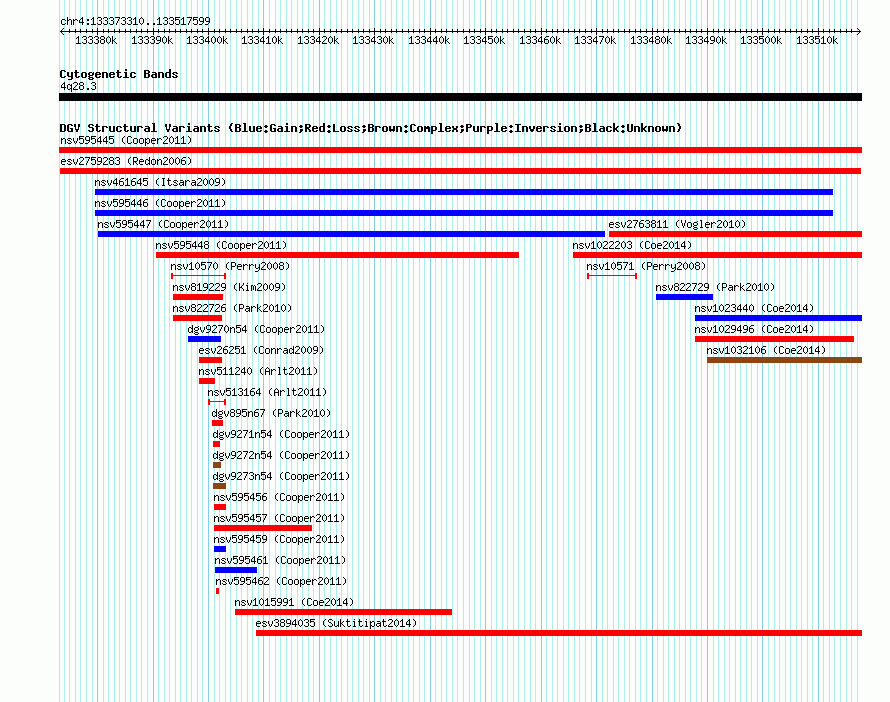Click nsv1015991 (Coe2014) red loss bar
The width and height of the screenshot is (890, 702).
343,612
